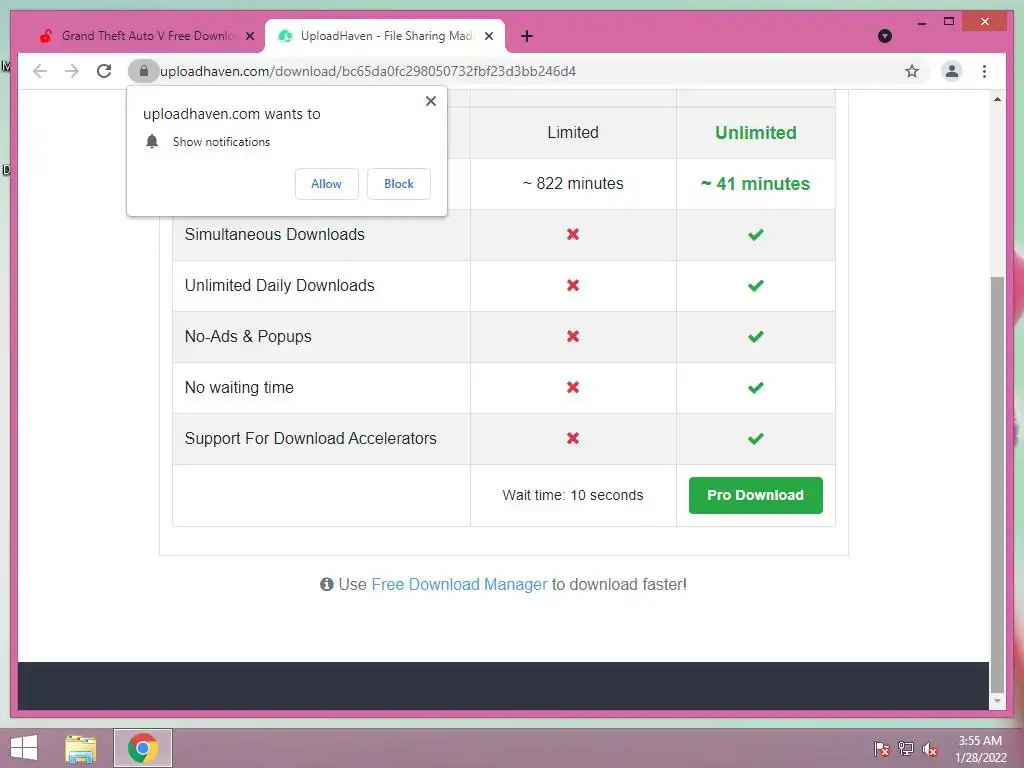Open File Explorer from the taskbar
1024x768 pixels.
coord(81,748)
